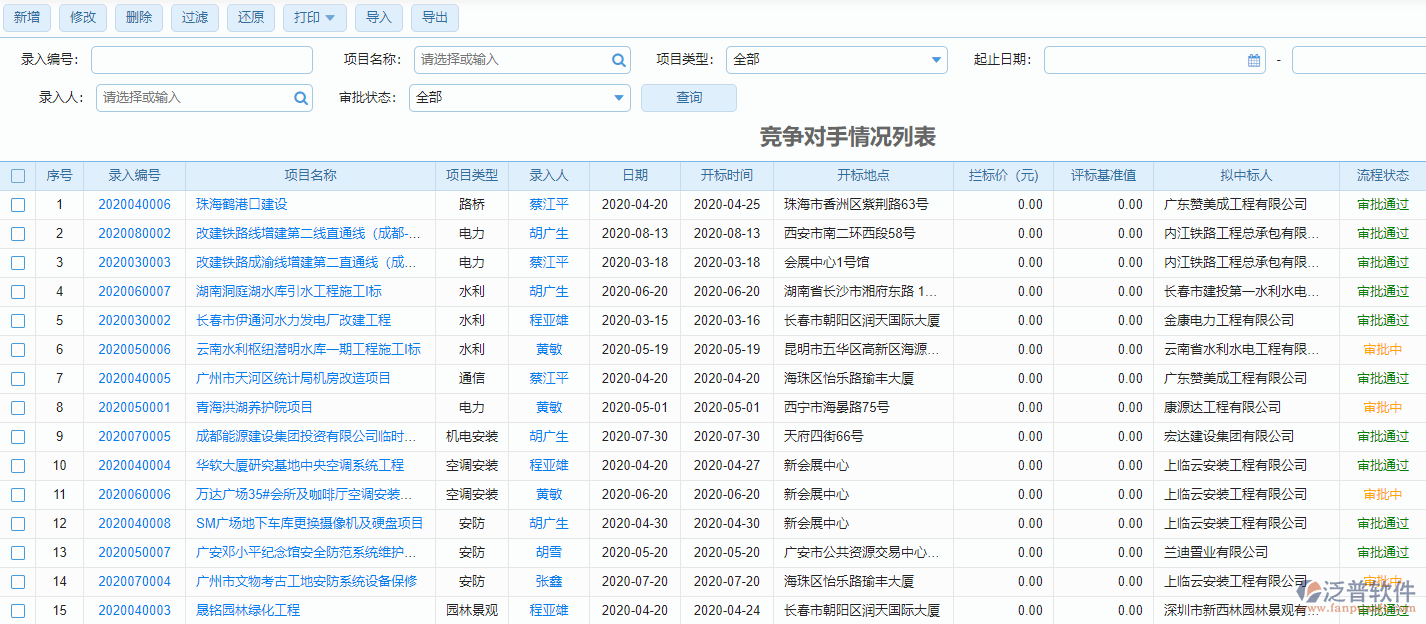The image size is (1426, 624).
Task: Click the 删除 delete toolbar icon
Action: point(138,17)
